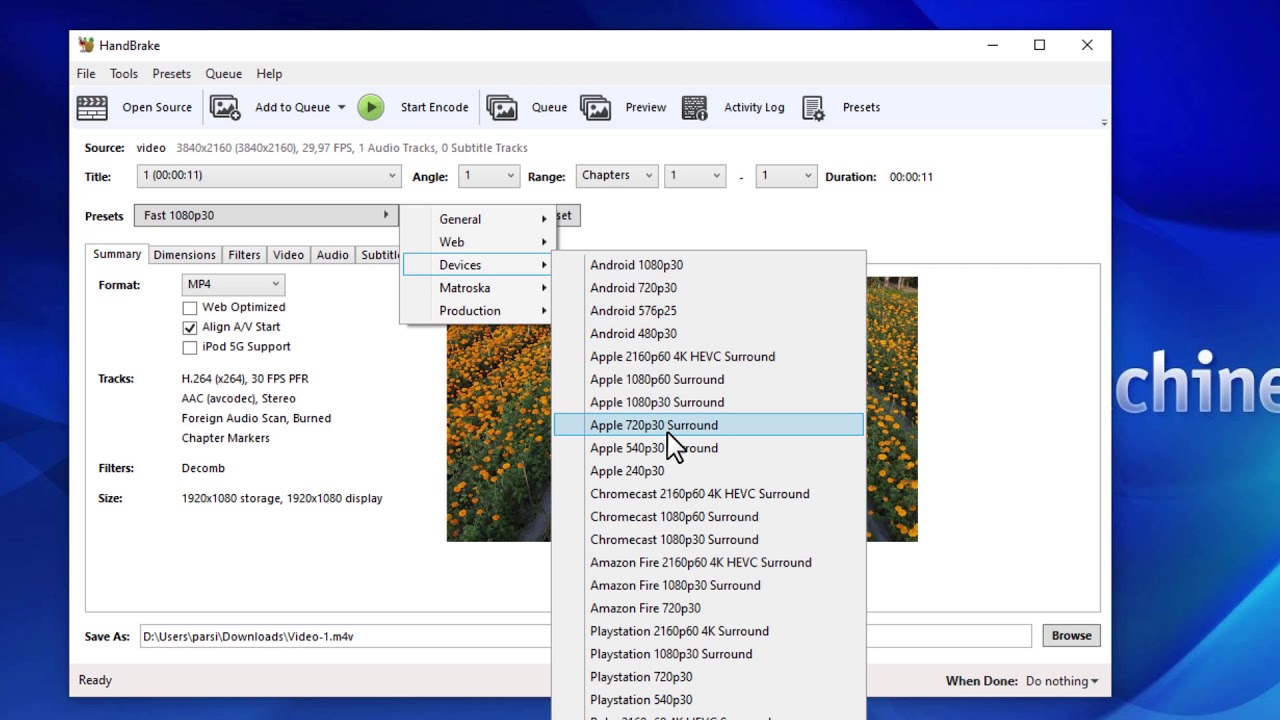Select Amazon Fire 1080p30 Surround preset
1280x720 pixels.
pyautogui.click(x=708, y=586)
